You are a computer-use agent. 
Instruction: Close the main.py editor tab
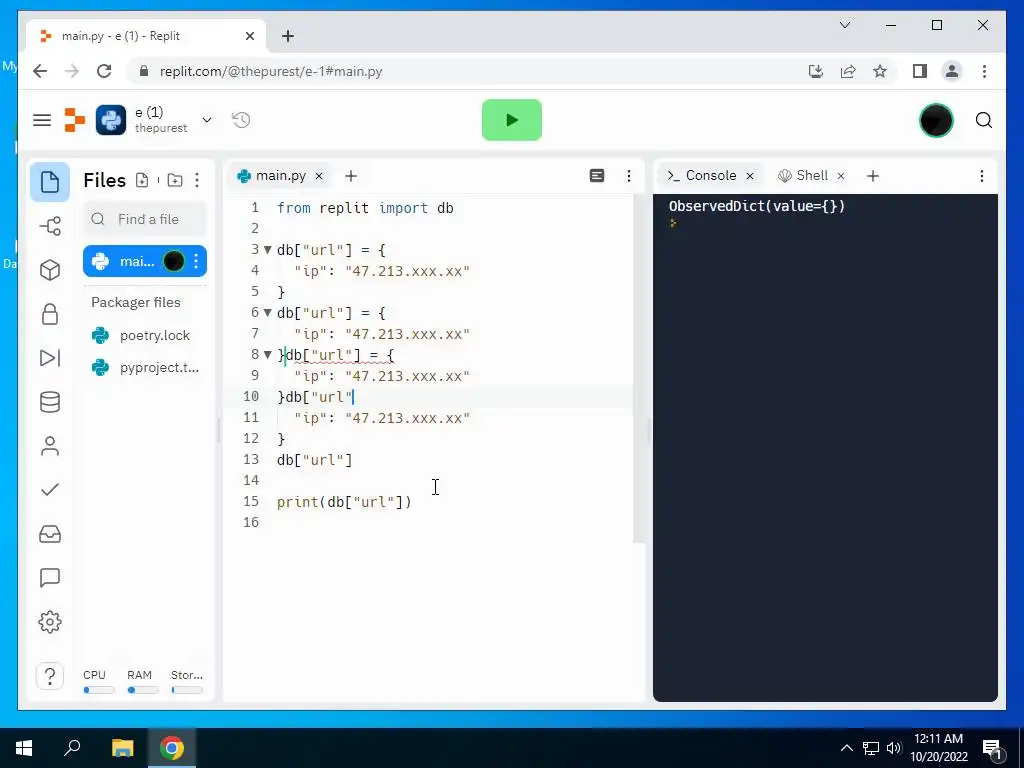tap(319, 176)
